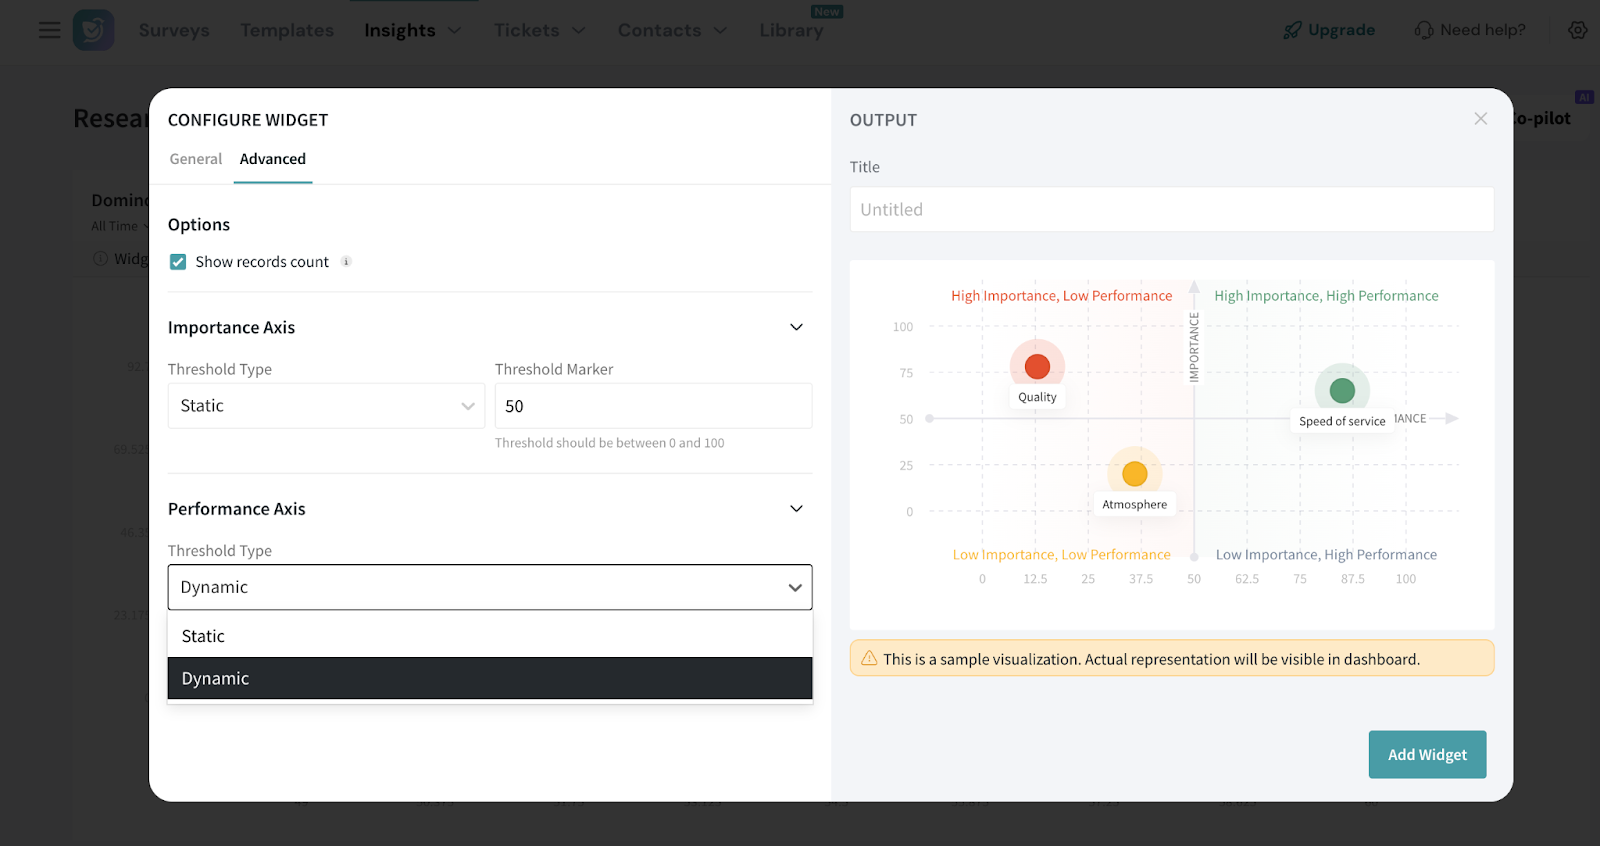Click the green Speed of service point
Image resolution: width=1600 pixels, height=846 pixels.
point(1342,391)
